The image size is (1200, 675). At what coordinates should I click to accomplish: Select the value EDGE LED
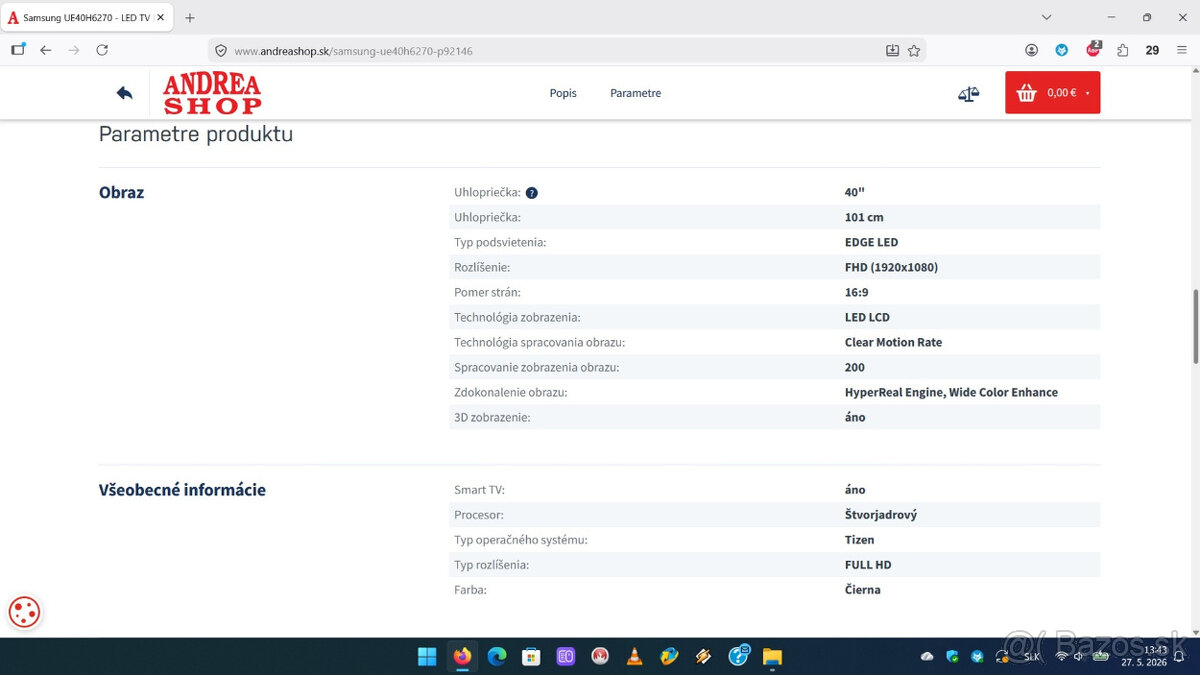[871, 242]
